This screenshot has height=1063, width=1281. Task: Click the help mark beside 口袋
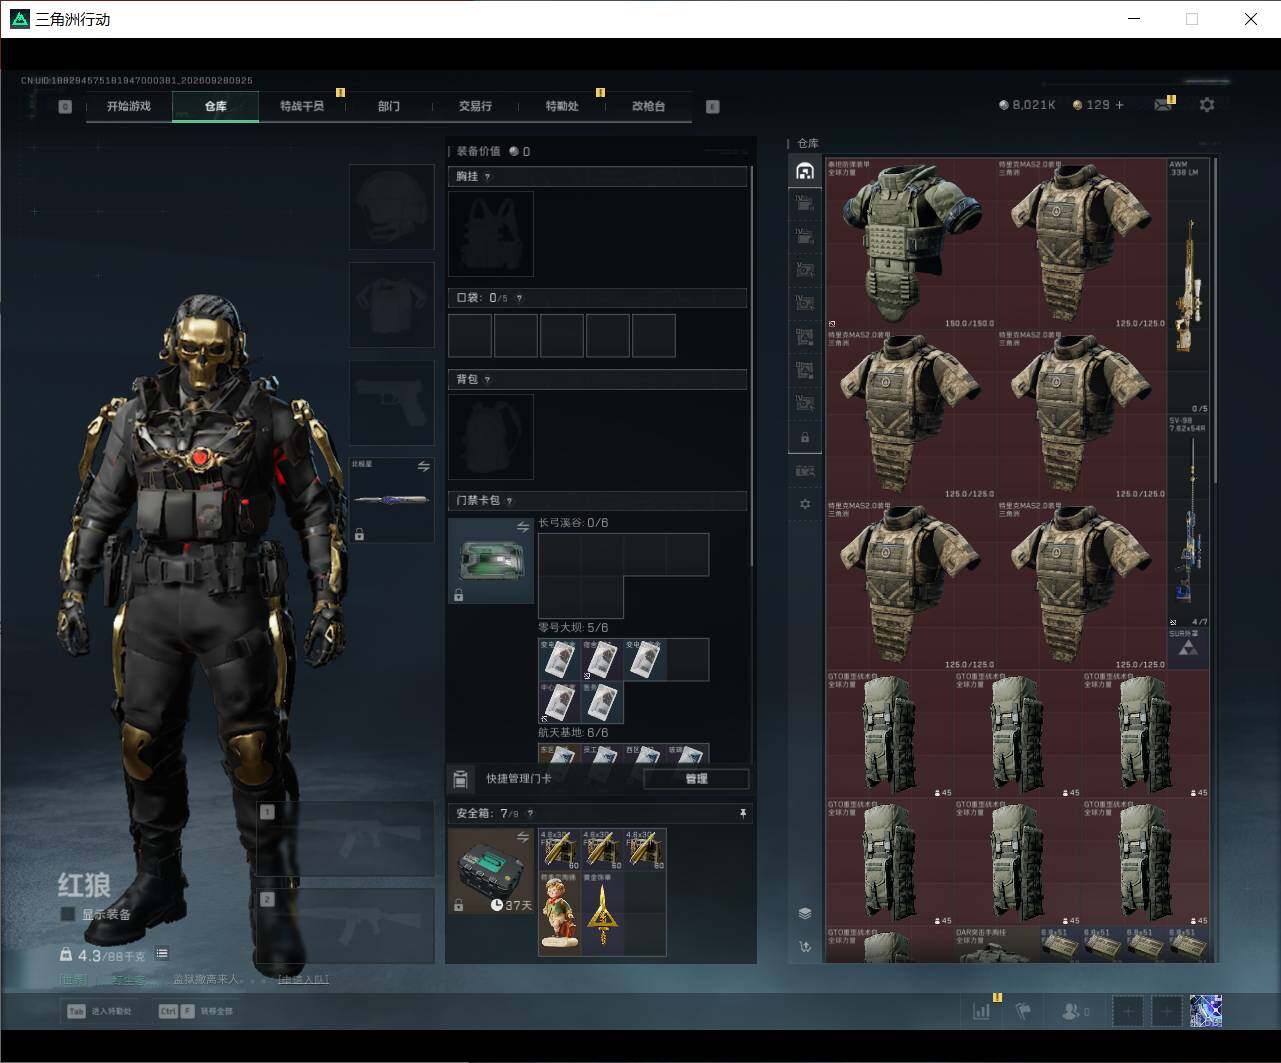(519, 298)
